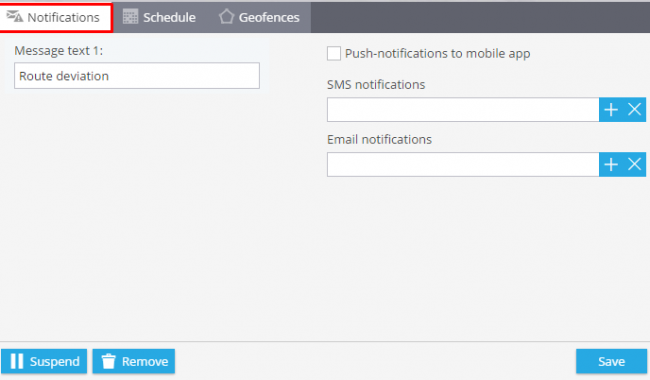Clear the Email notifications field with X

pos(634,165)
